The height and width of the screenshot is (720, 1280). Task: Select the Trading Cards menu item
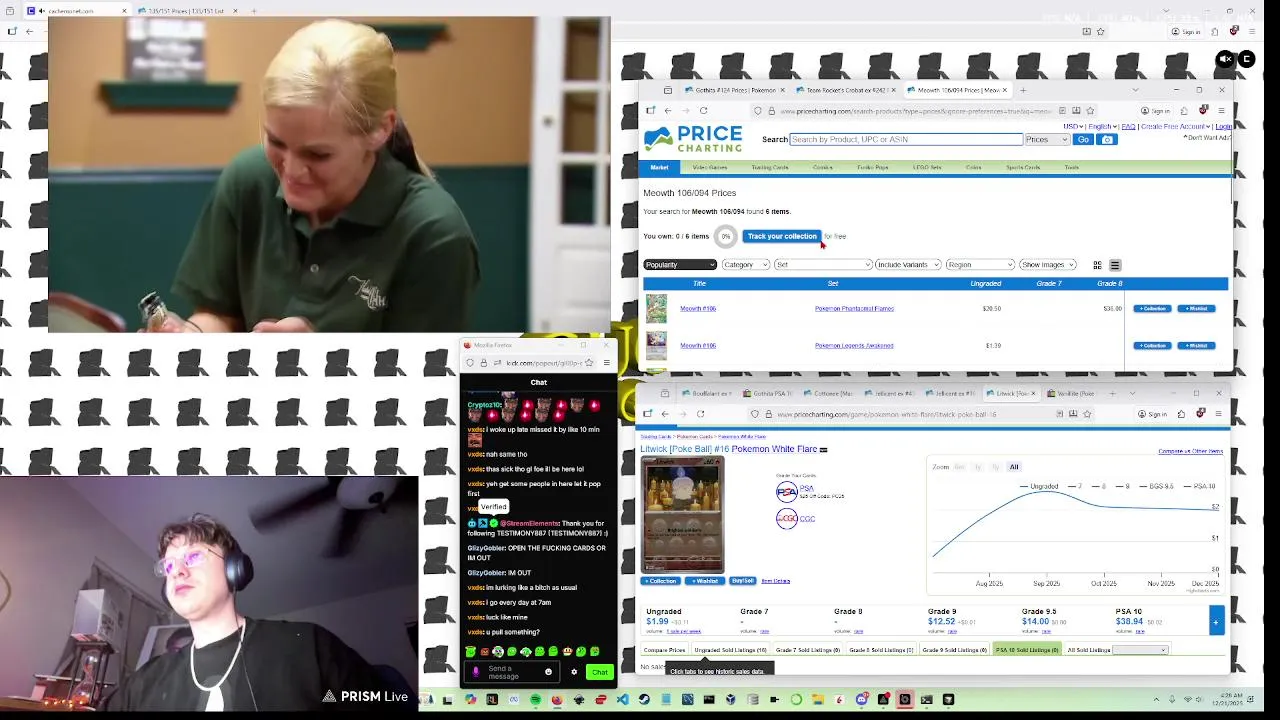770,168
